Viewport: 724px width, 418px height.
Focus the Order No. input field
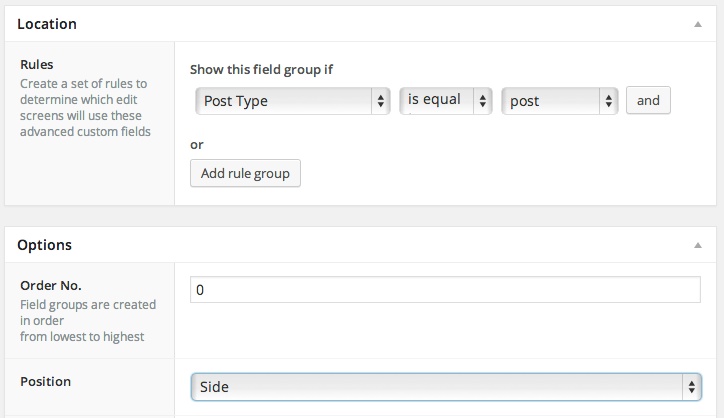click(445, 290)
